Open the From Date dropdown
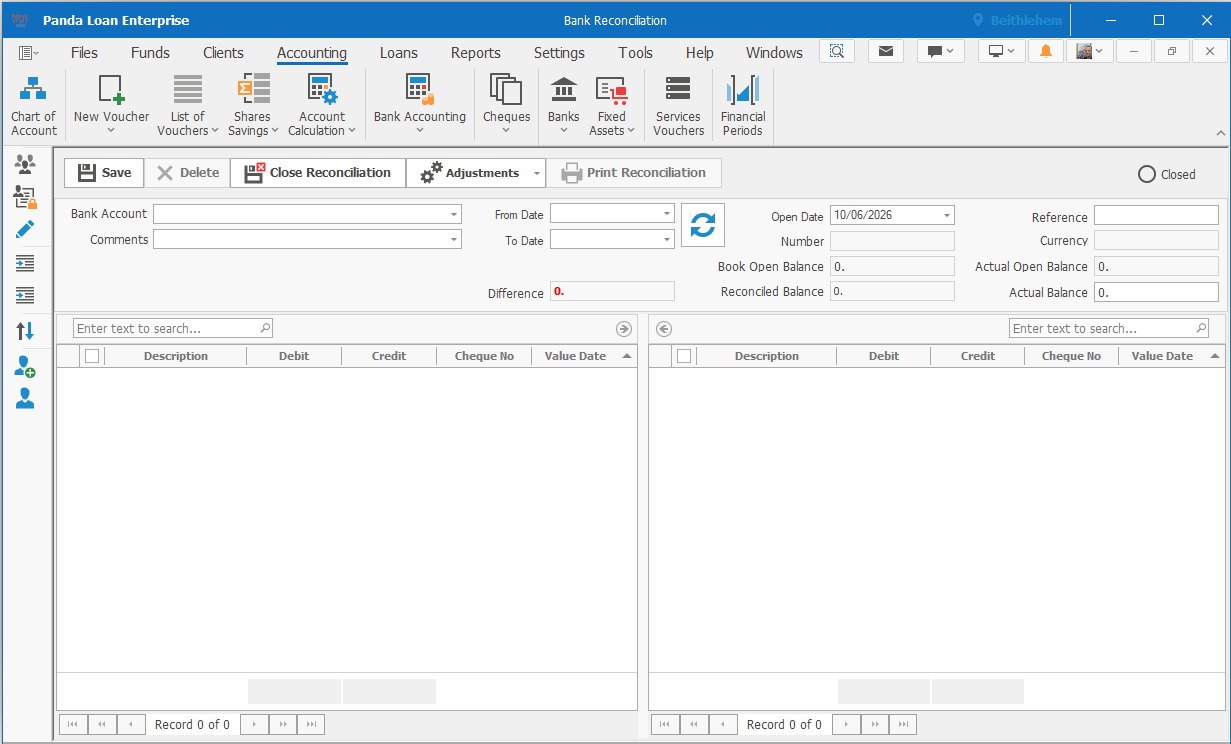Viewport: 1231px width, 744px height. 667,214
